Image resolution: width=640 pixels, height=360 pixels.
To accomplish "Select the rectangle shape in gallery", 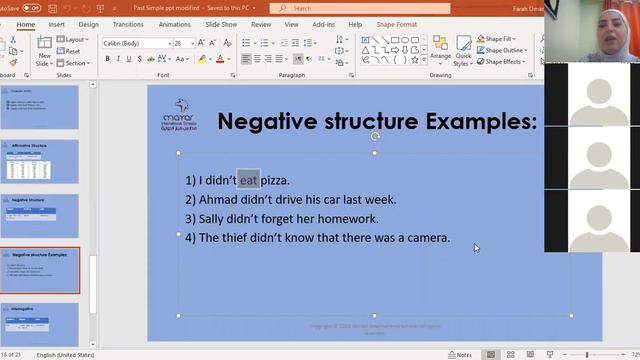I will tap(395, 40).
